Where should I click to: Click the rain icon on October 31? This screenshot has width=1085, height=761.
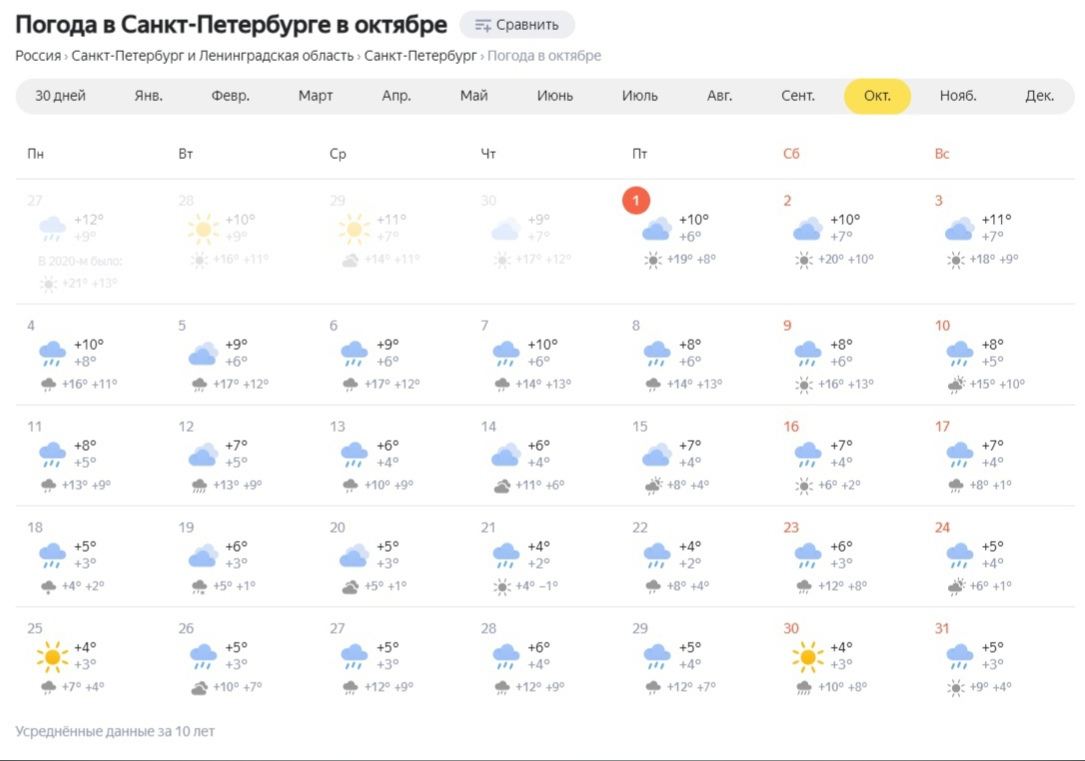958,655
